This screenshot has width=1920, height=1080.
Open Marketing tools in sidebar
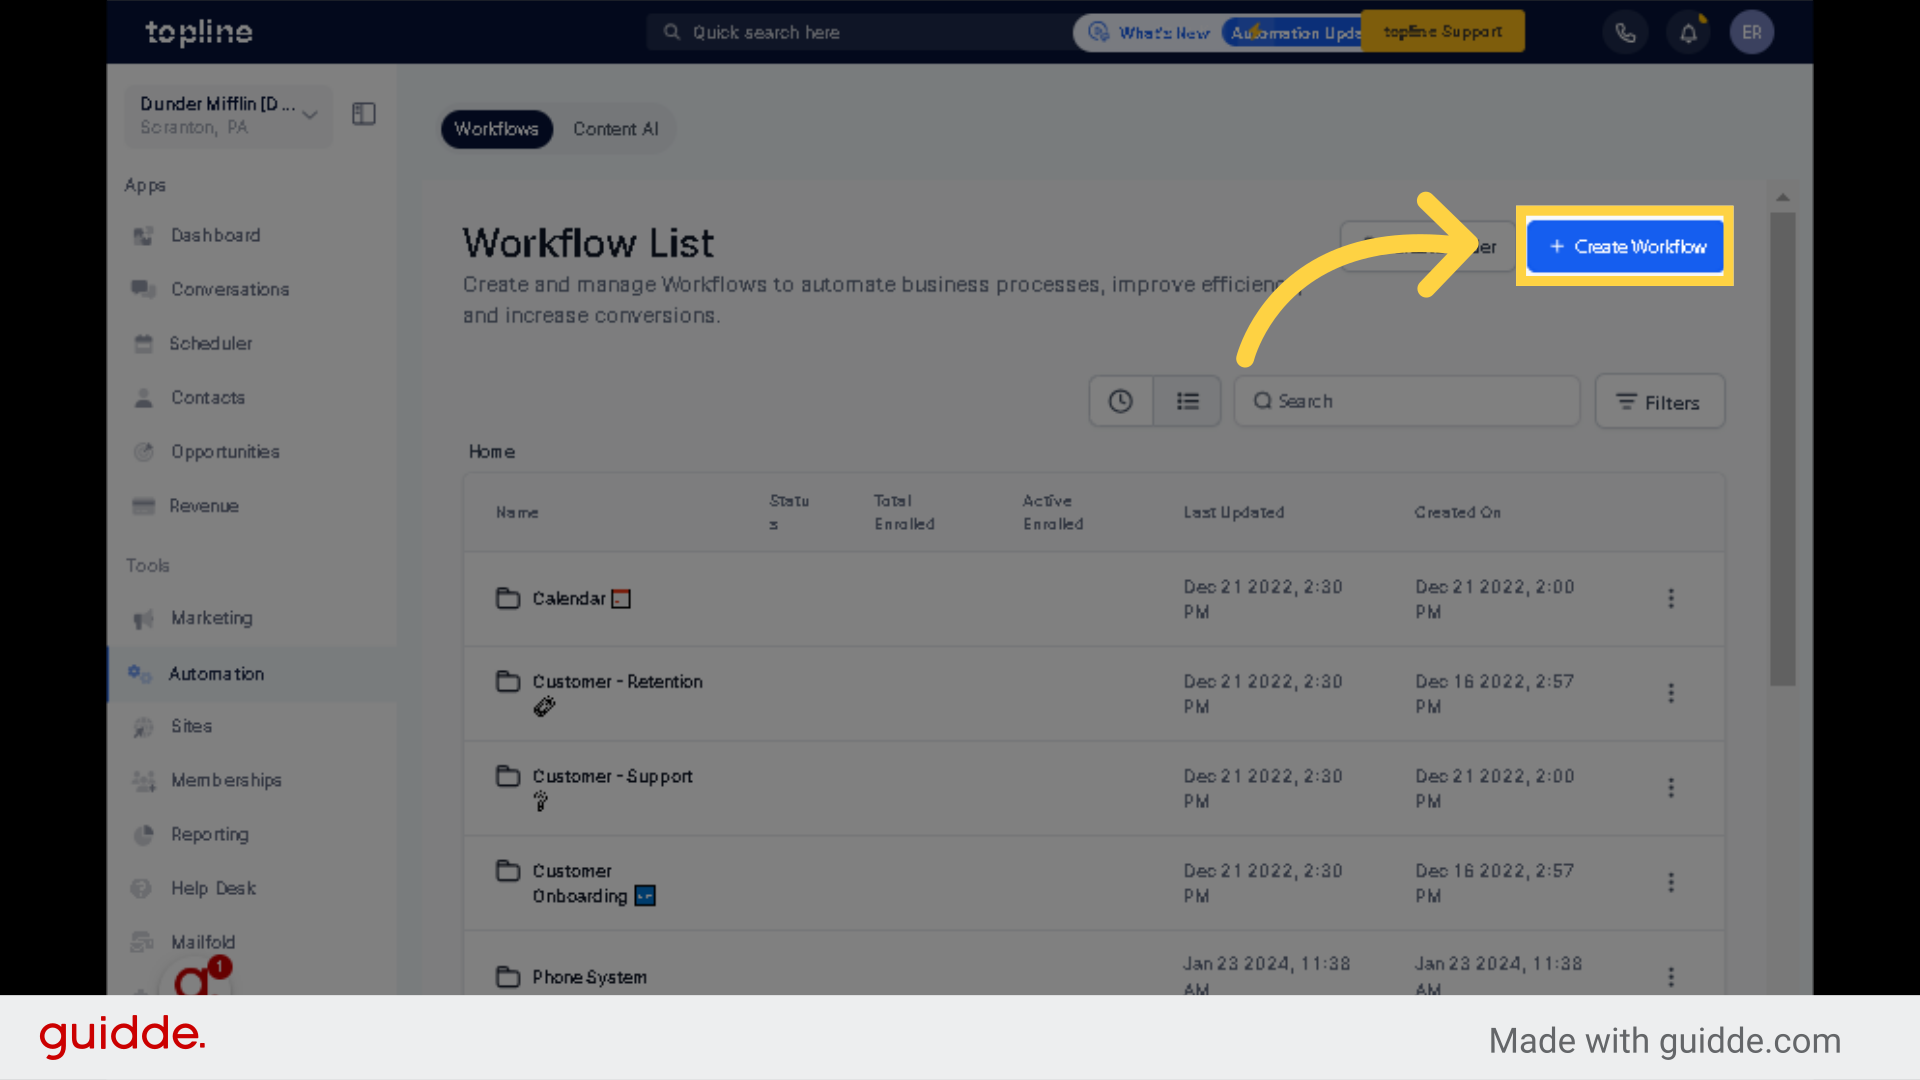pos(212,618)
